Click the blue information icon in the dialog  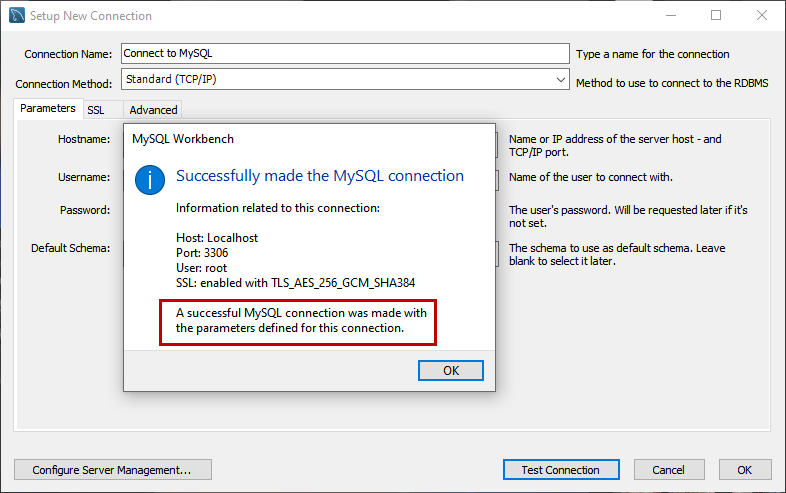(x=150, y=179)
